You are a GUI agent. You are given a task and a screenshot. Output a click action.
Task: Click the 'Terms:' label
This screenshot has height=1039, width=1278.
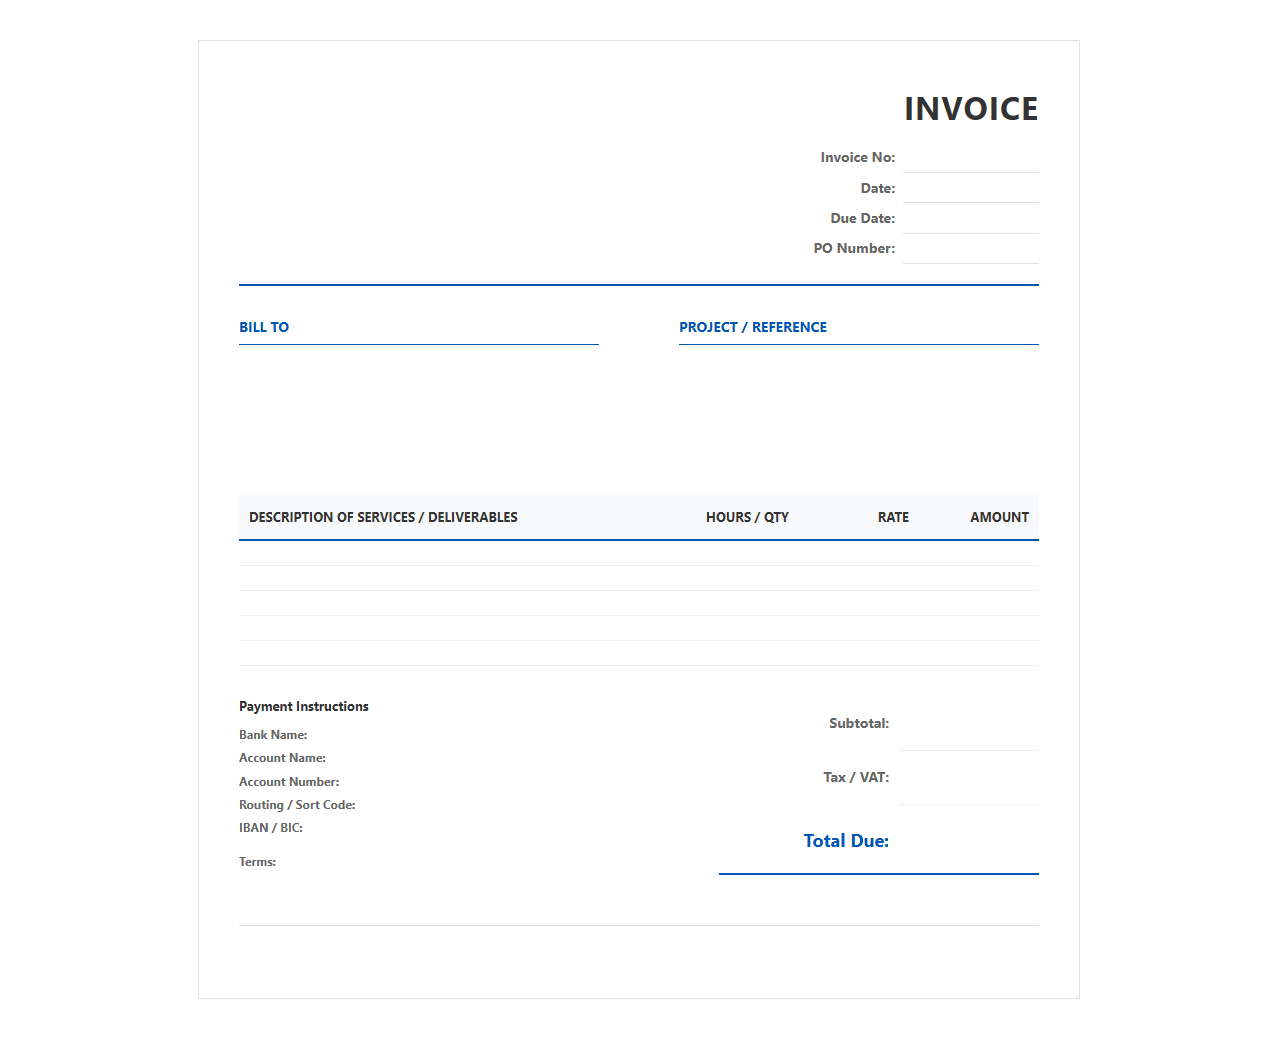(x=257, y=862)
